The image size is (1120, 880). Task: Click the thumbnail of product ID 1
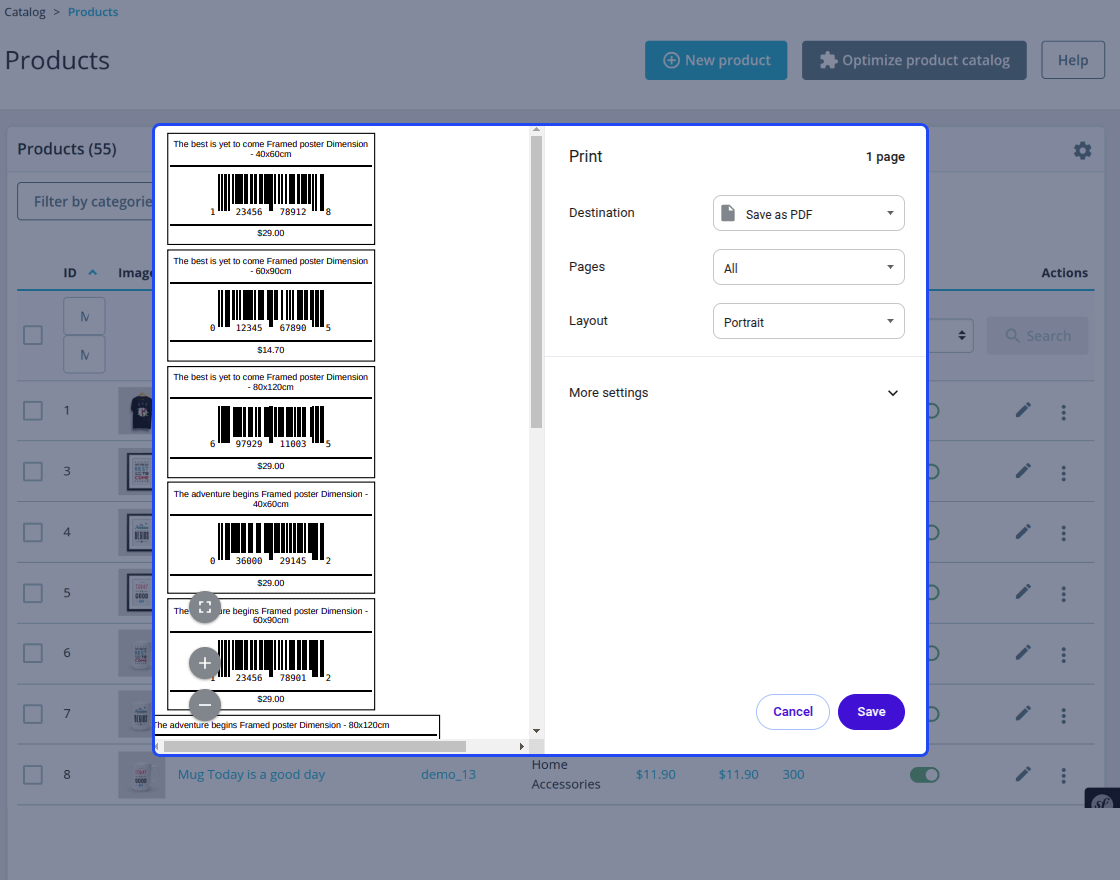click(135, 411)
